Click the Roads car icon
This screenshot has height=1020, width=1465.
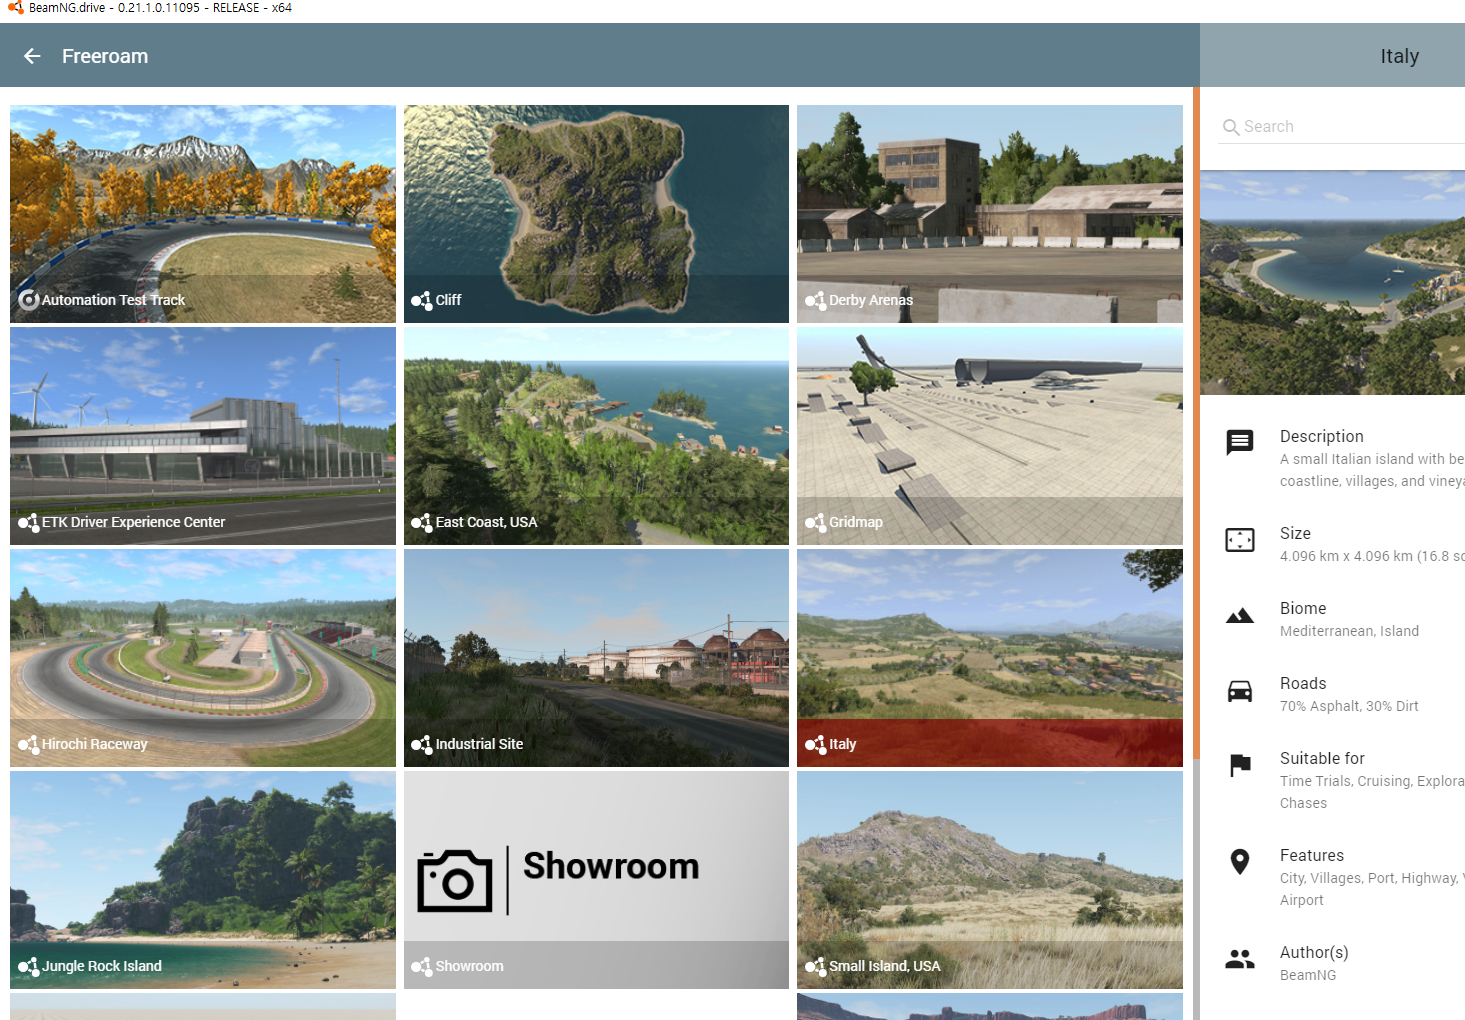click(x=1240, y=691)
